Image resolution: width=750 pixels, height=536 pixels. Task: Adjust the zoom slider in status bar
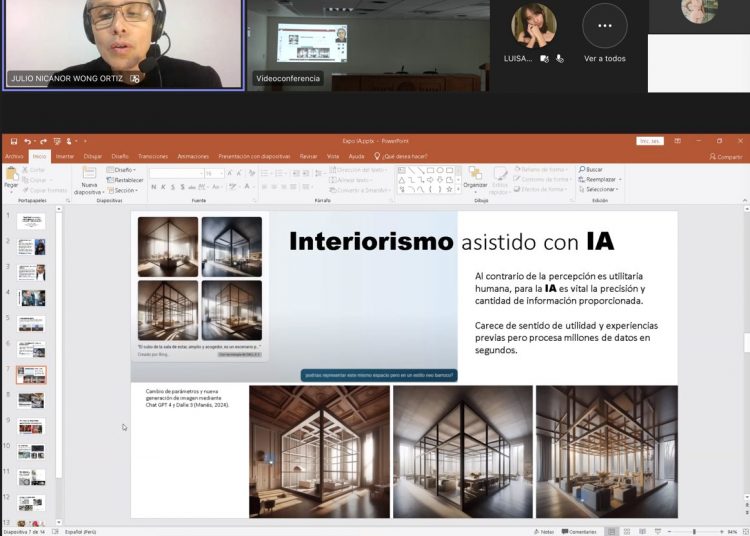(694, 531)
